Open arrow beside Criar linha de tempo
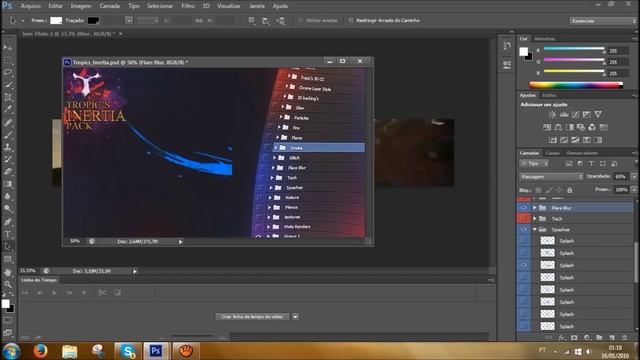This screenshot has height=360, width=640. click(x=295, y=317)
